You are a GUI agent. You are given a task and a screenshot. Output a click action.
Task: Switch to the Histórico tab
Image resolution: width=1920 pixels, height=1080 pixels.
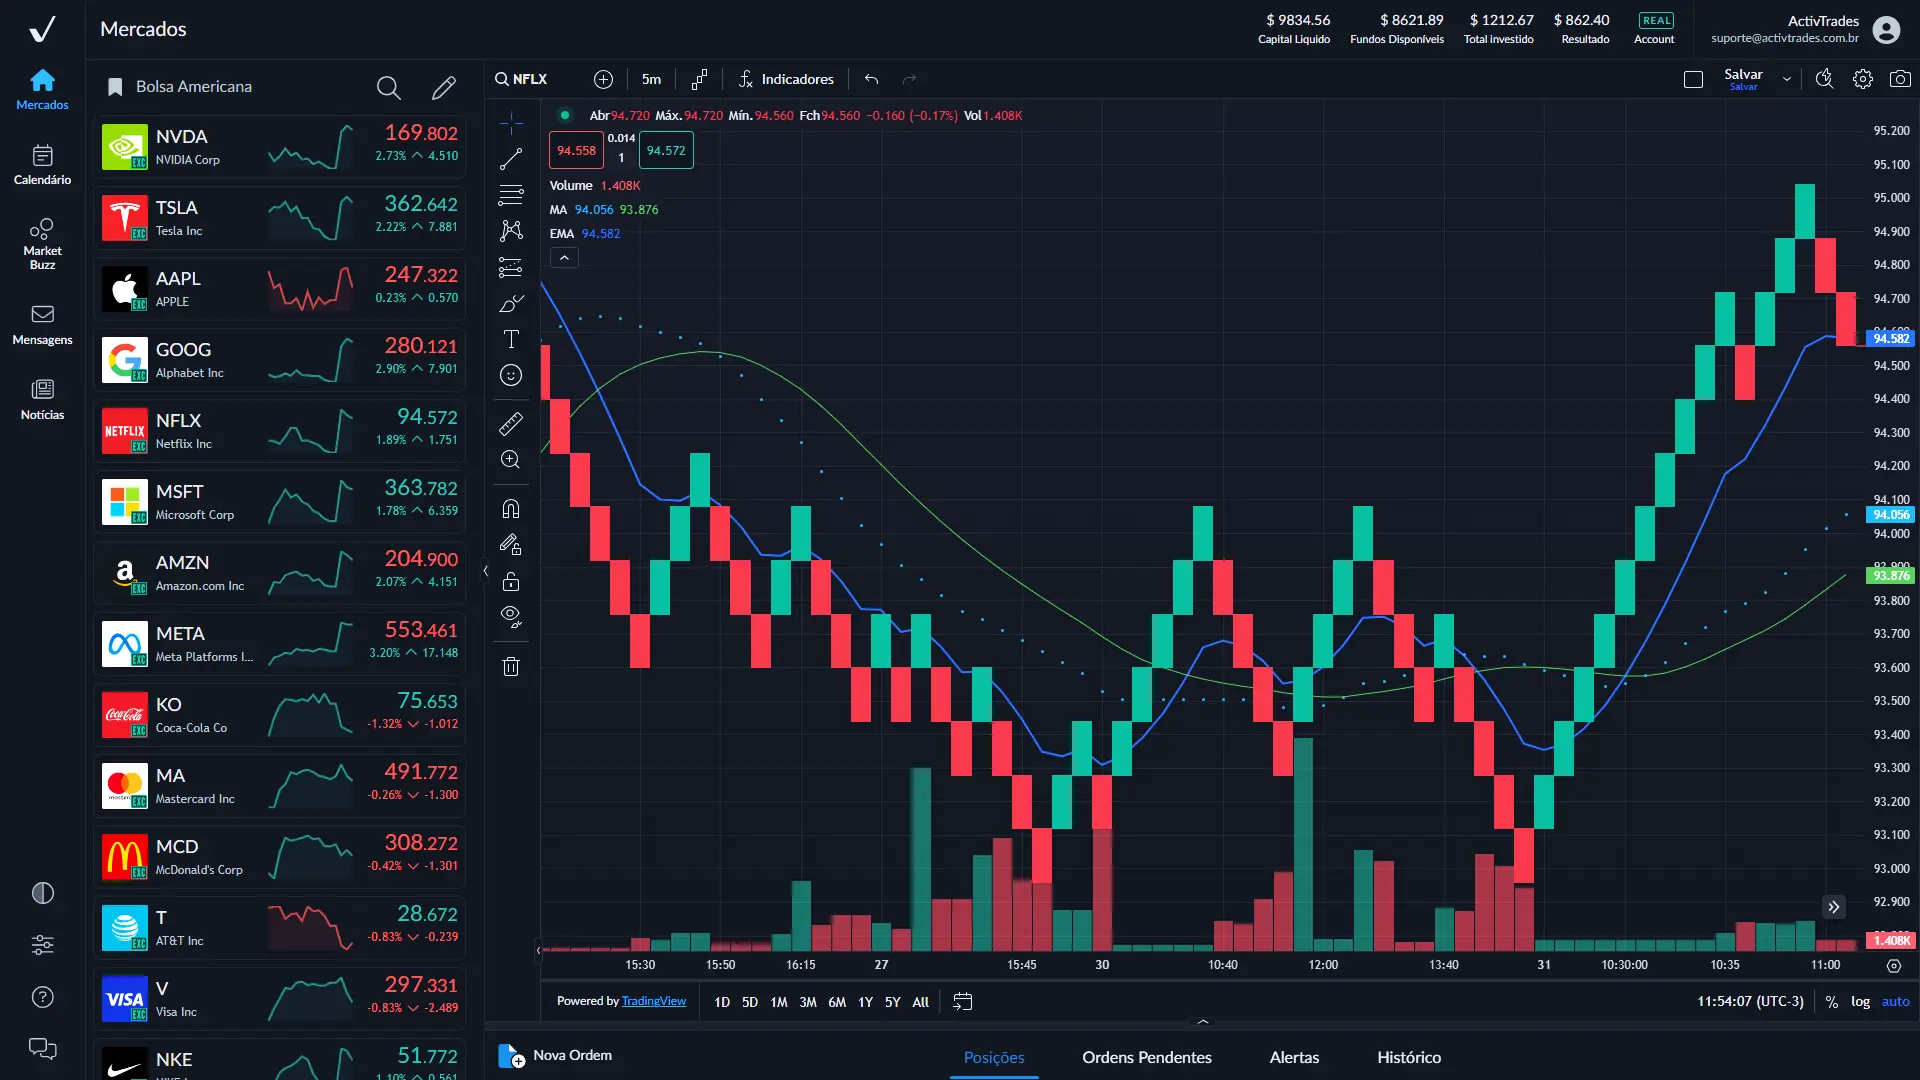coord(1408,1057)
